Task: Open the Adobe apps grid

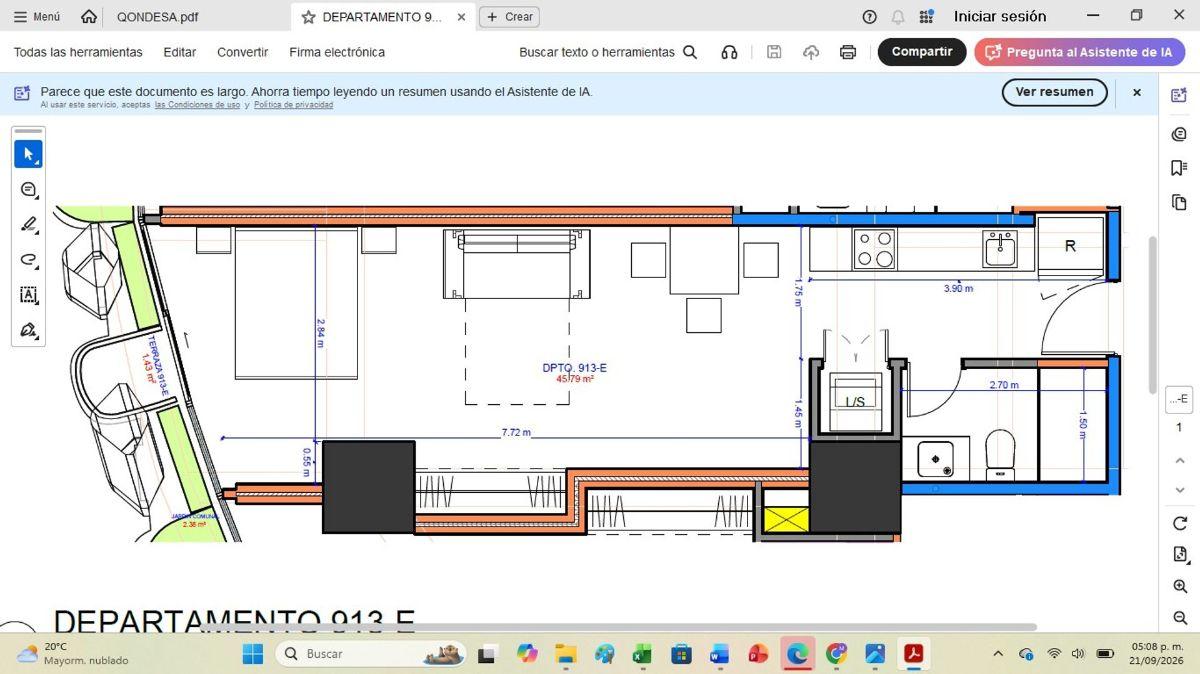Action: pyautogui.click(x=926, y=17)
